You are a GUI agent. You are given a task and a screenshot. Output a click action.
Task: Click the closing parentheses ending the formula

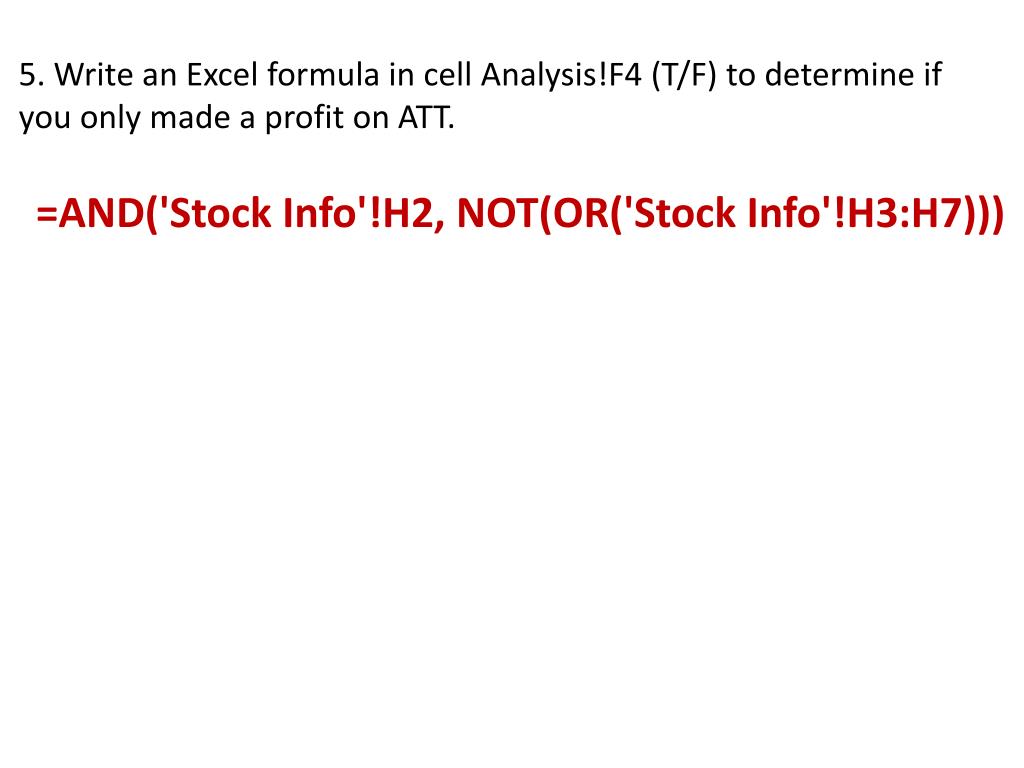[x=984, y=214]
